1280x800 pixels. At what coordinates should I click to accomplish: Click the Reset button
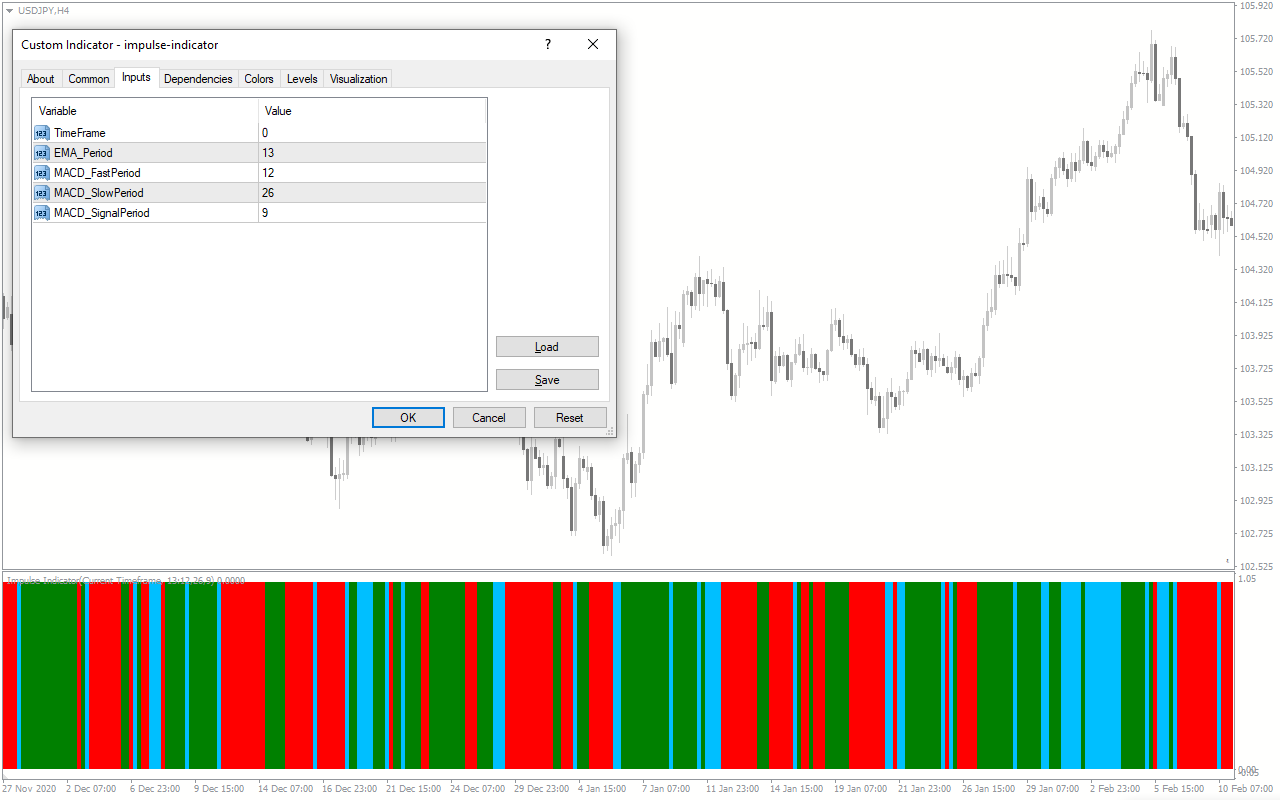coord(570,418)
